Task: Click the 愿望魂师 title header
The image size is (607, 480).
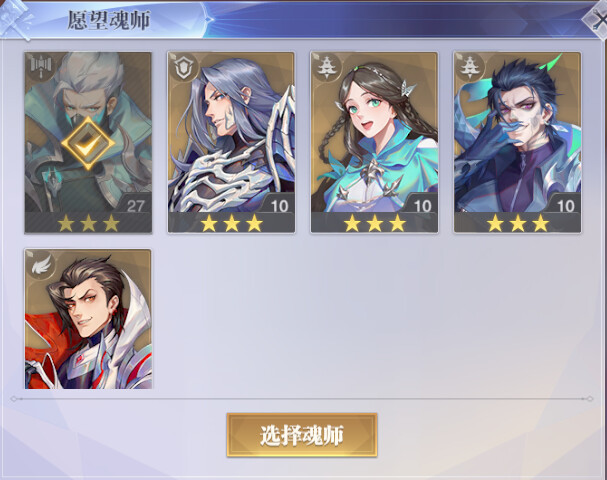Action: point(108,20)
